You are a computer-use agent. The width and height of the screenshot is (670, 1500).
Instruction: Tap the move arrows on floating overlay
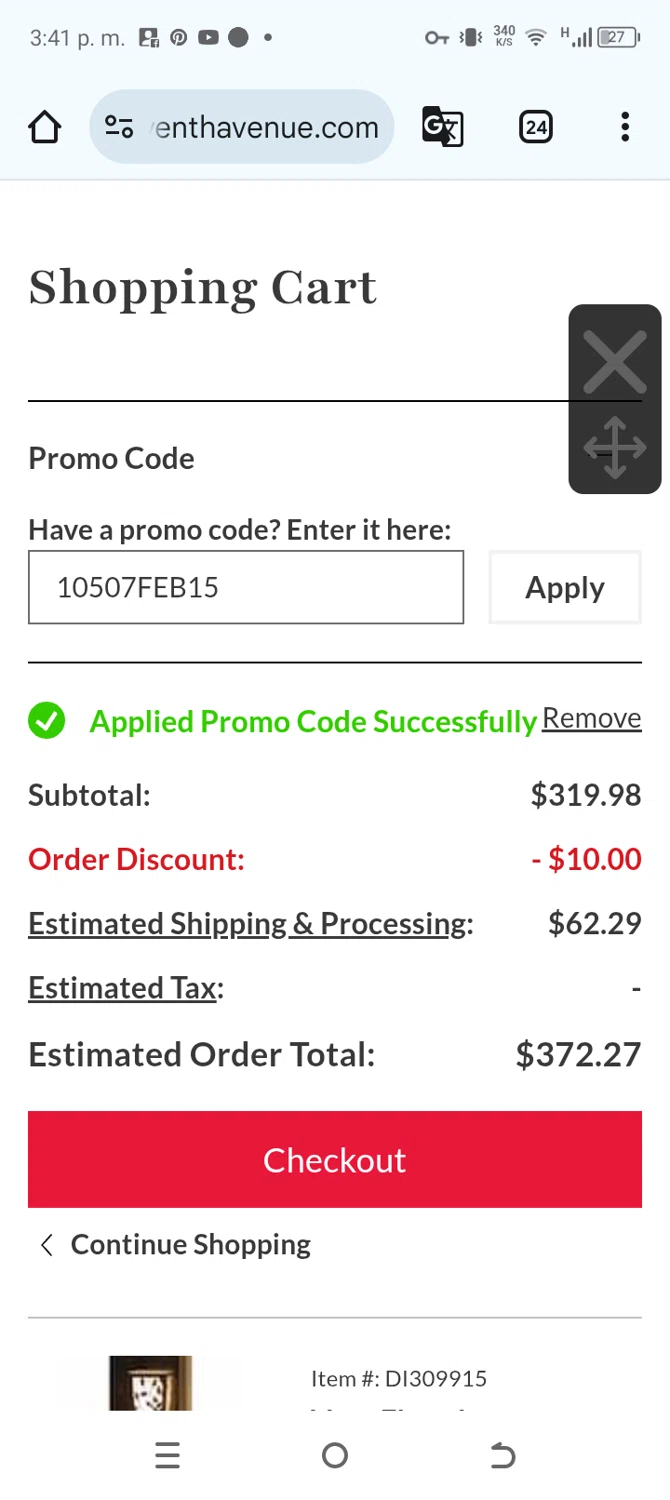(x=614, y=449)
